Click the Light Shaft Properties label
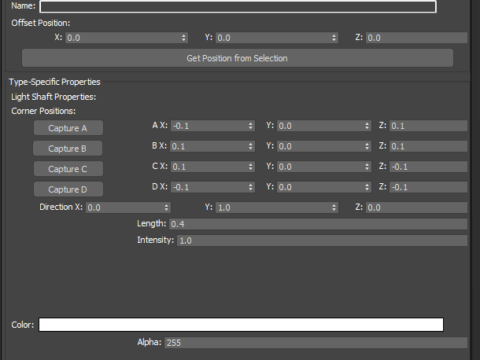This screenshot has width=480, height=360. [54, 97]
